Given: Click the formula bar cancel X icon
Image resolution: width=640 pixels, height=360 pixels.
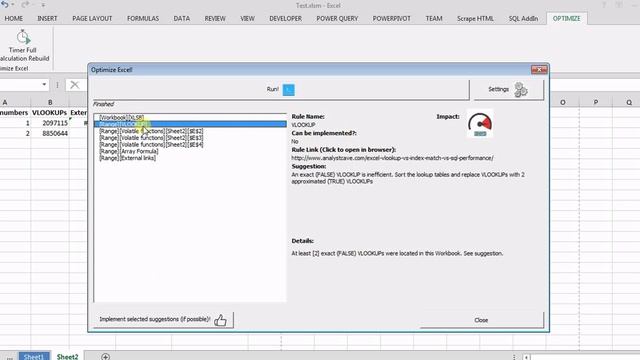Looking at the screenshot, I should [x=75, y=85].
